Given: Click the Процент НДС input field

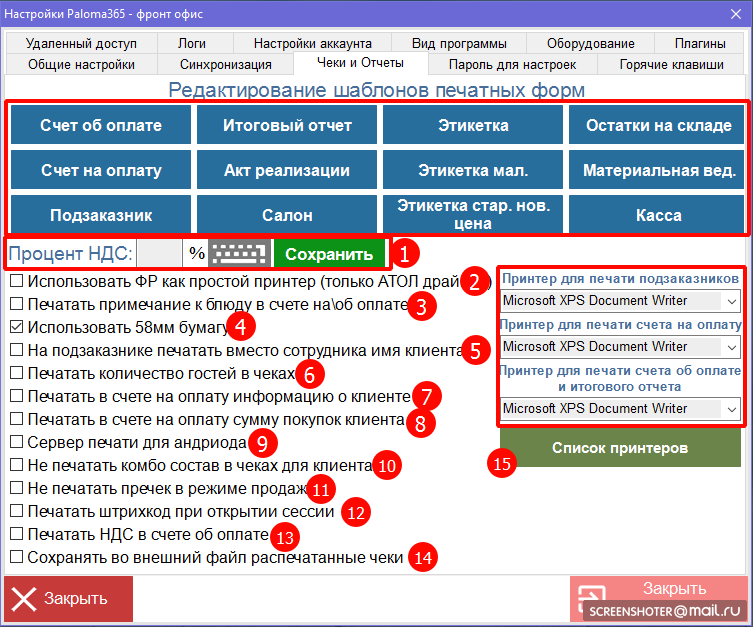Looking at the screenshot, I should [x=159, y=254].
